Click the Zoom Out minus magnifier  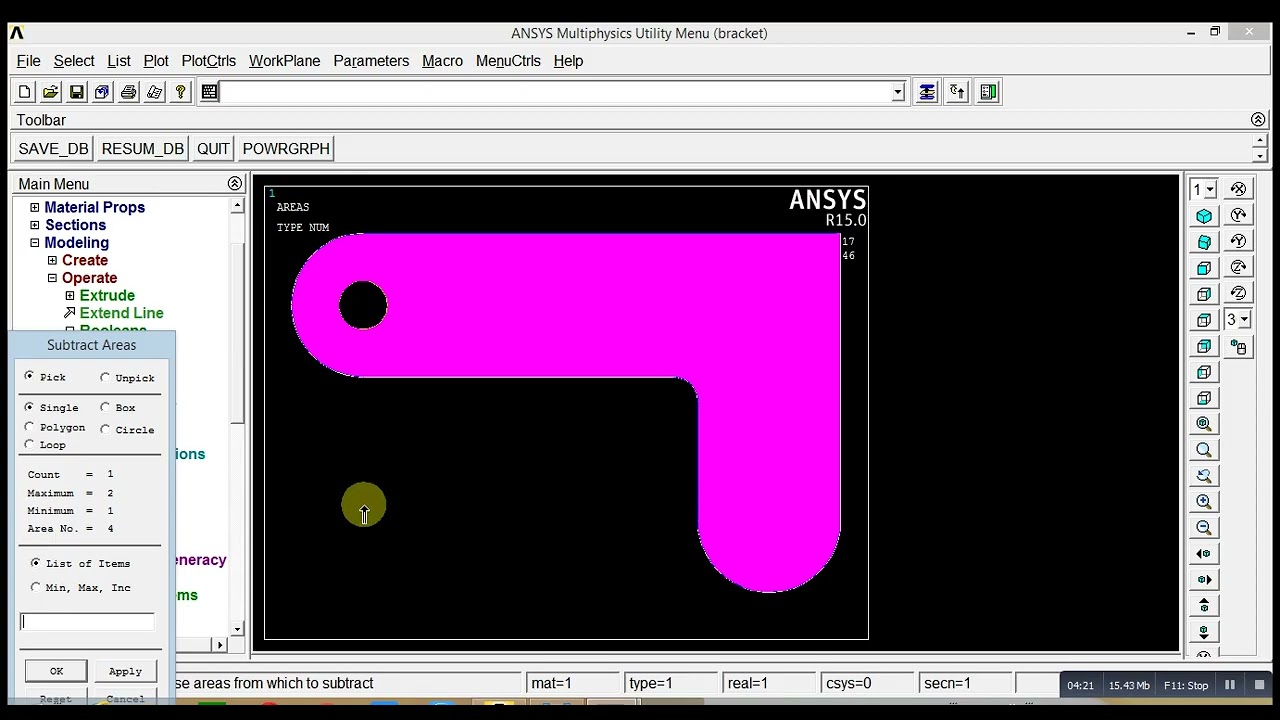click(x=1204, y=528)
